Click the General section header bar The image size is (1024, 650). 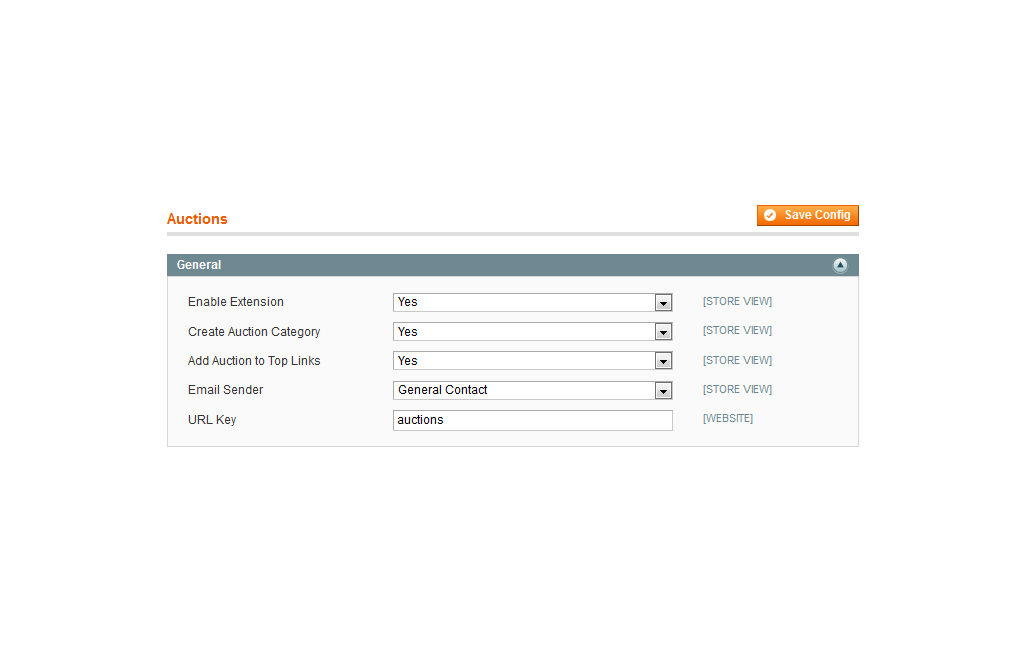[x=513, y=265]
